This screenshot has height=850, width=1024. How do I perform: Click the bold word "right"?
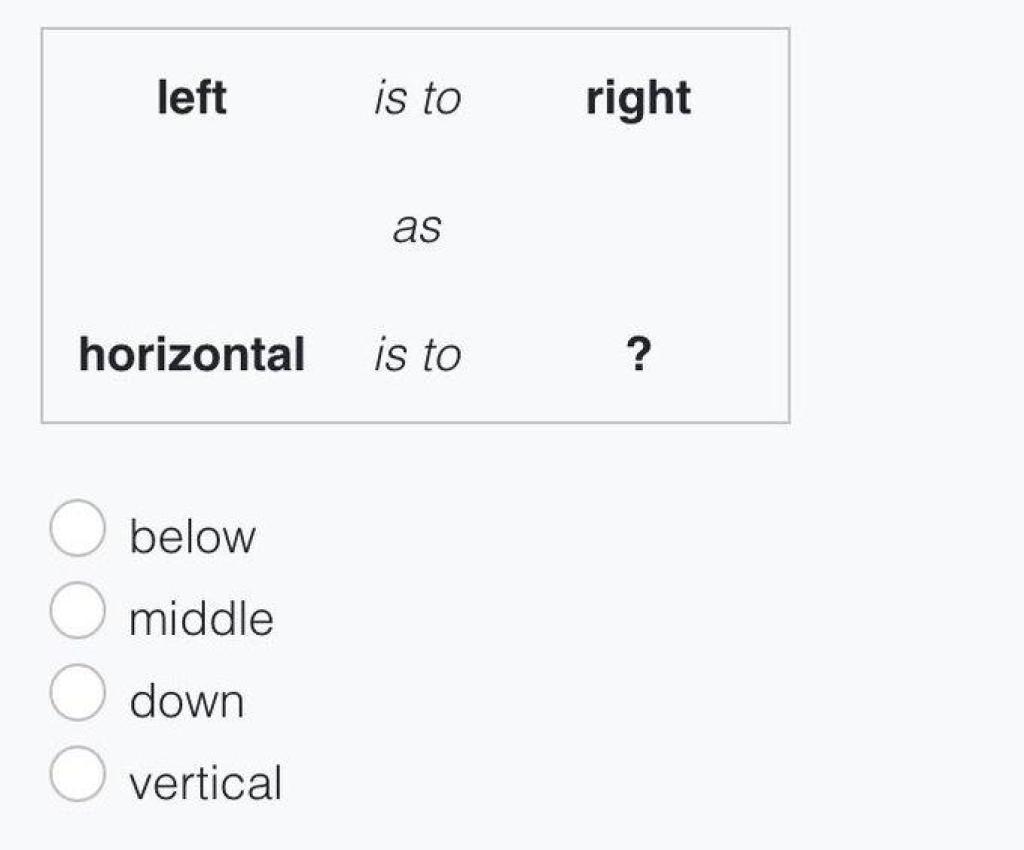pyautogui.click(x=638, y=99)
